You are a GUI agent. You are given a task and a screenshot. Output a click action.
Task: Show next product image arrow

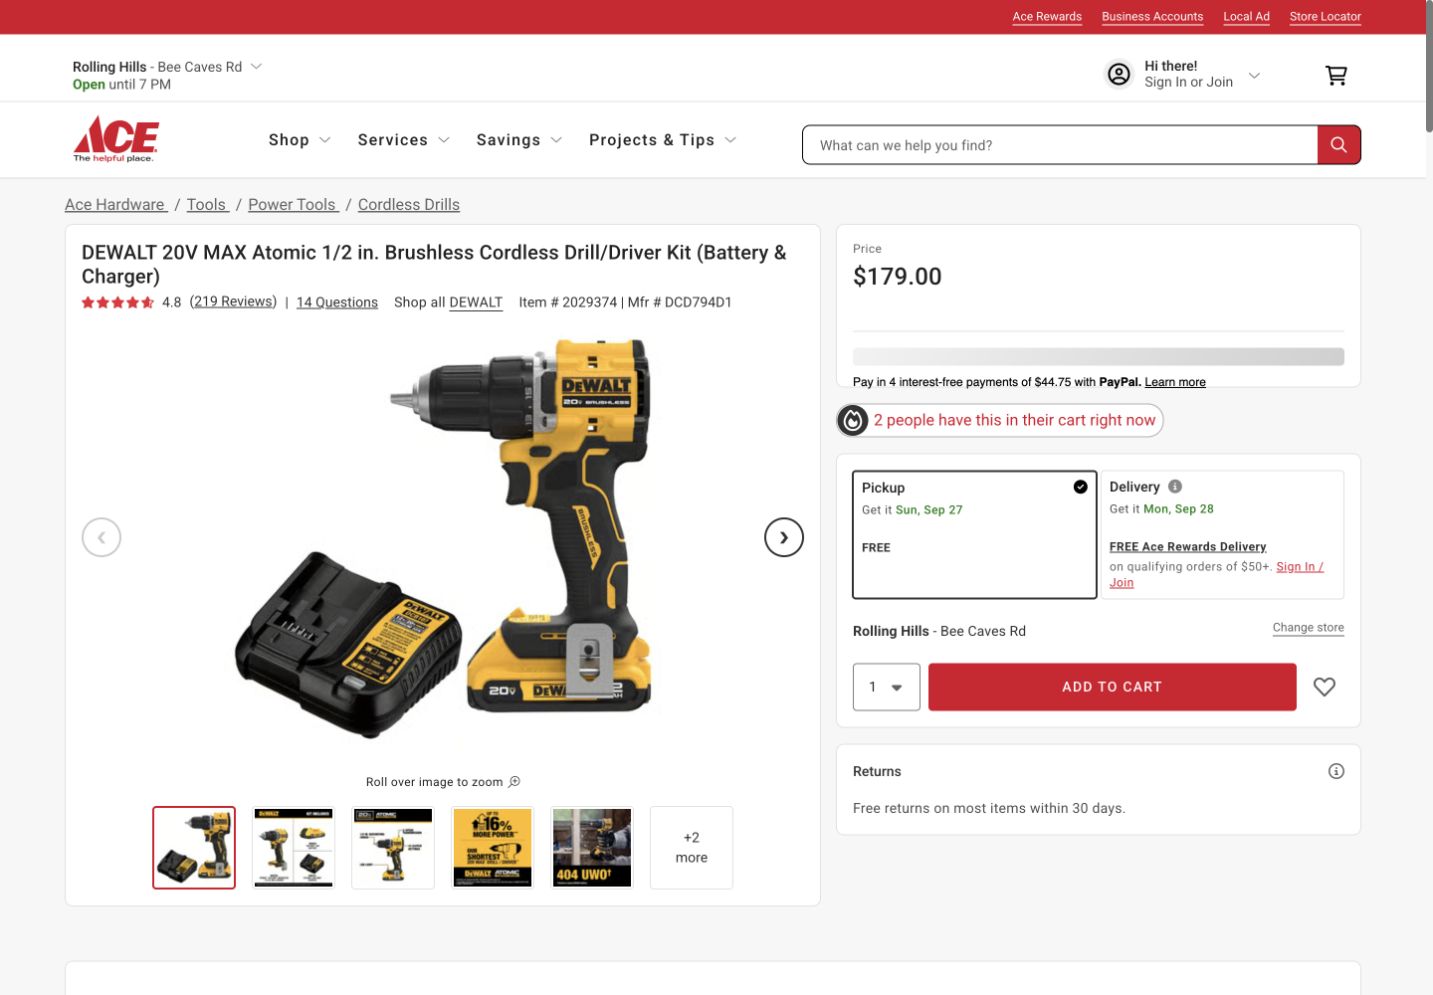[x=784, y=537]
